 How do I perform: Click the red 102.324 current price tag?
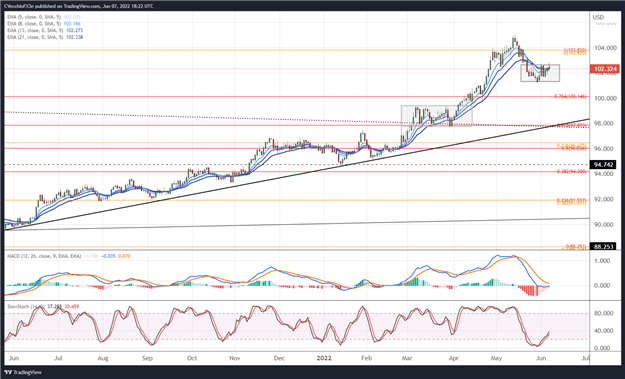605,69
